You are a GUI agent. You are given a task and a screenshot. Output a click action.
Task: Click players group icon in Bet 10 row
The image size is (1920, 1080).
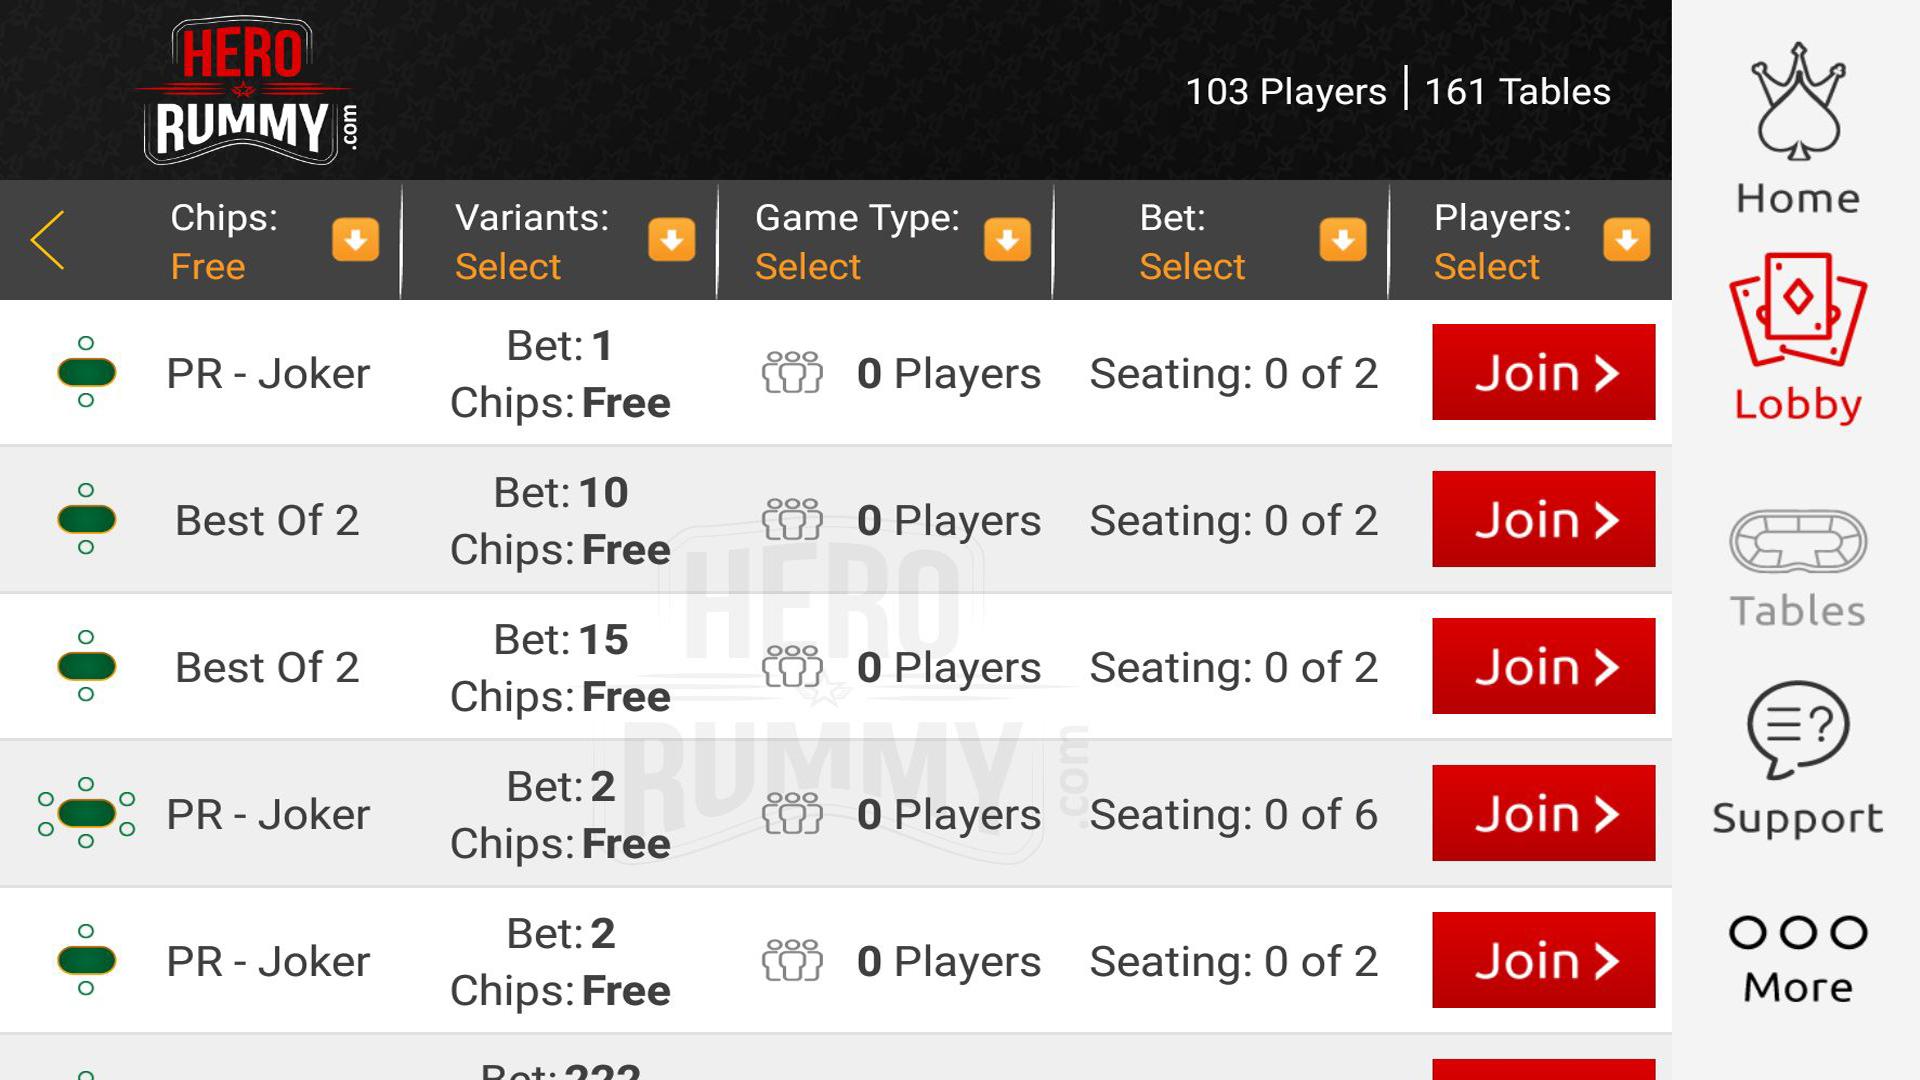(792, 520)
